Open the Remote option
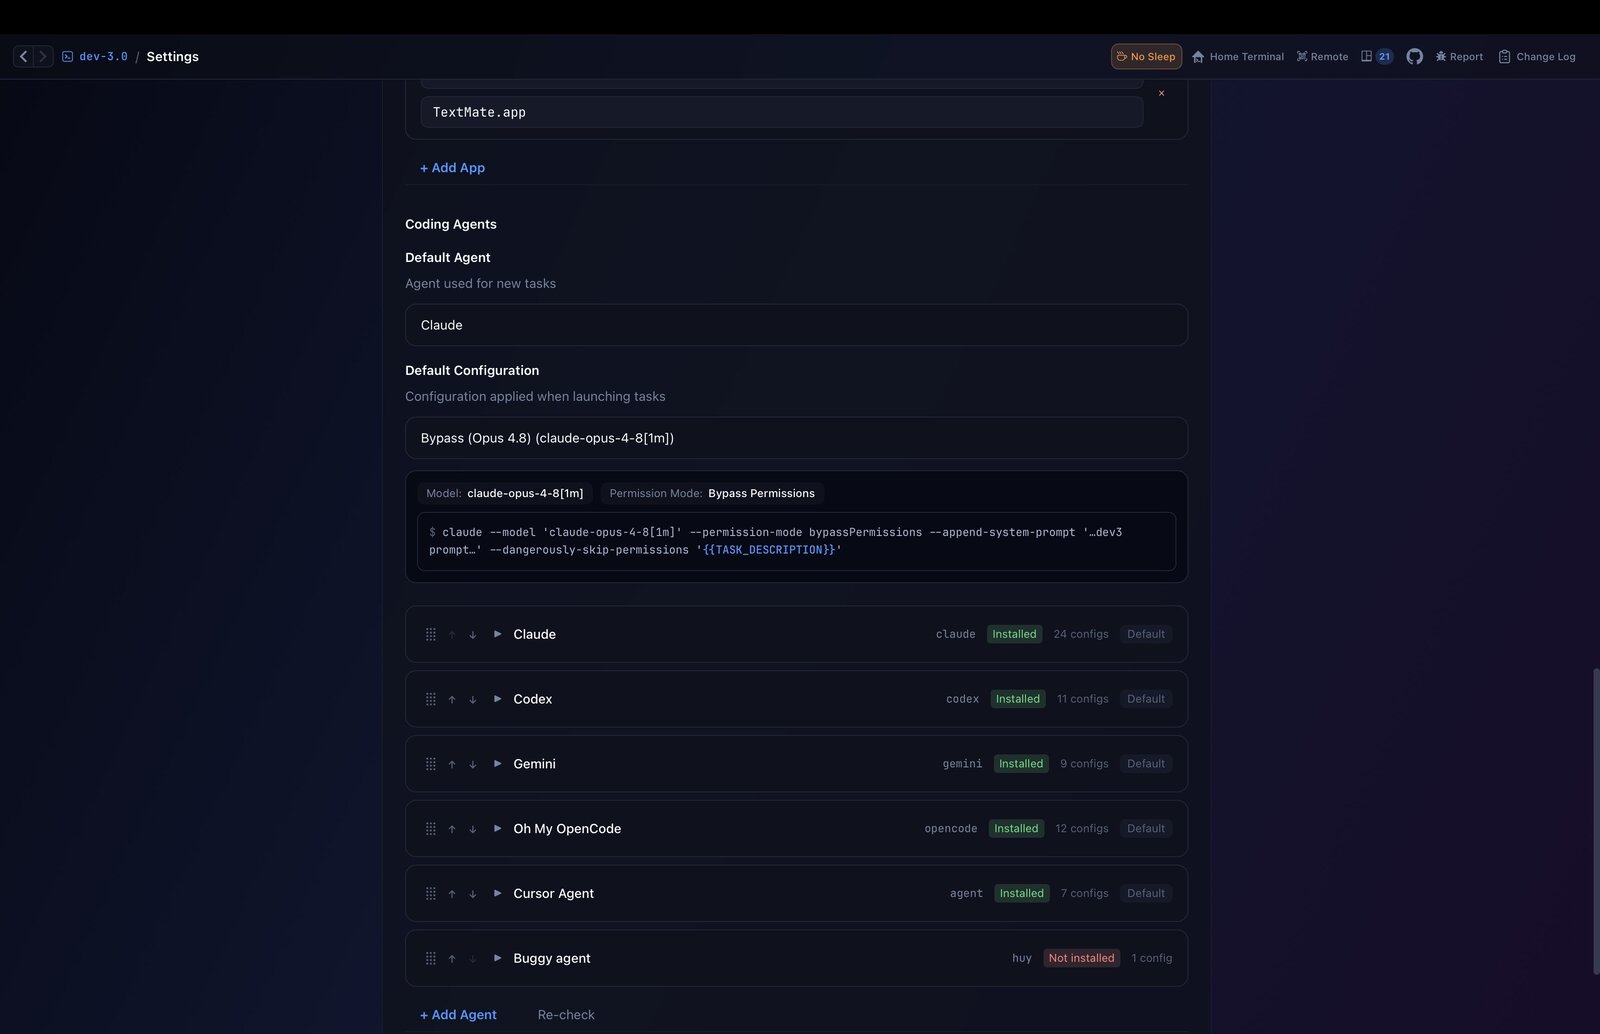 [x=1322, y=57]
